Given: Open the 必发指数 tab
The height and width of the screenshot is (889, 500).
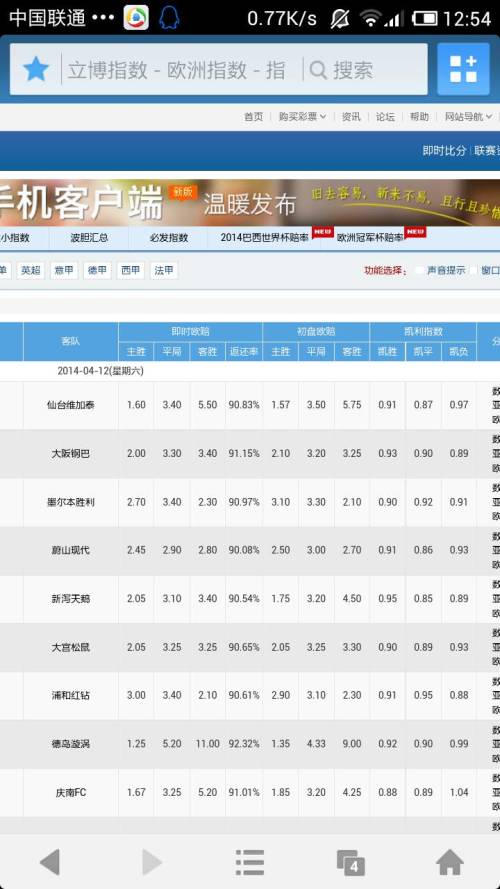Looking at the screenshot, I should [x=168, y=238].
